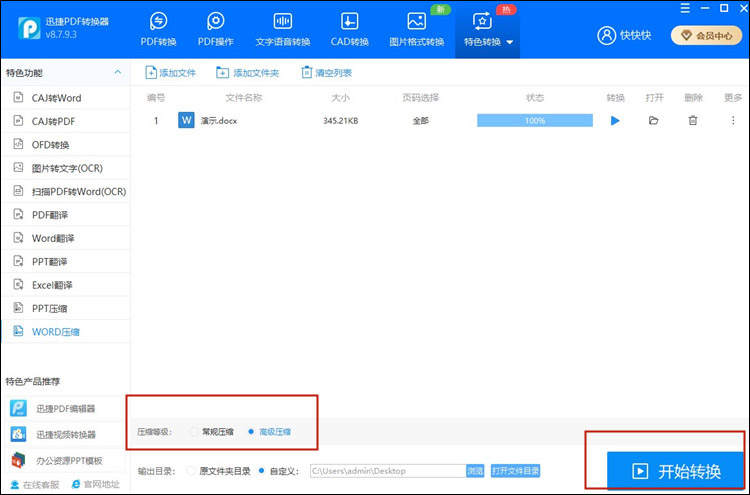The width and height of the screenshot is (750, 495).
Task: Click the output path input field
Action: point(388,471)
